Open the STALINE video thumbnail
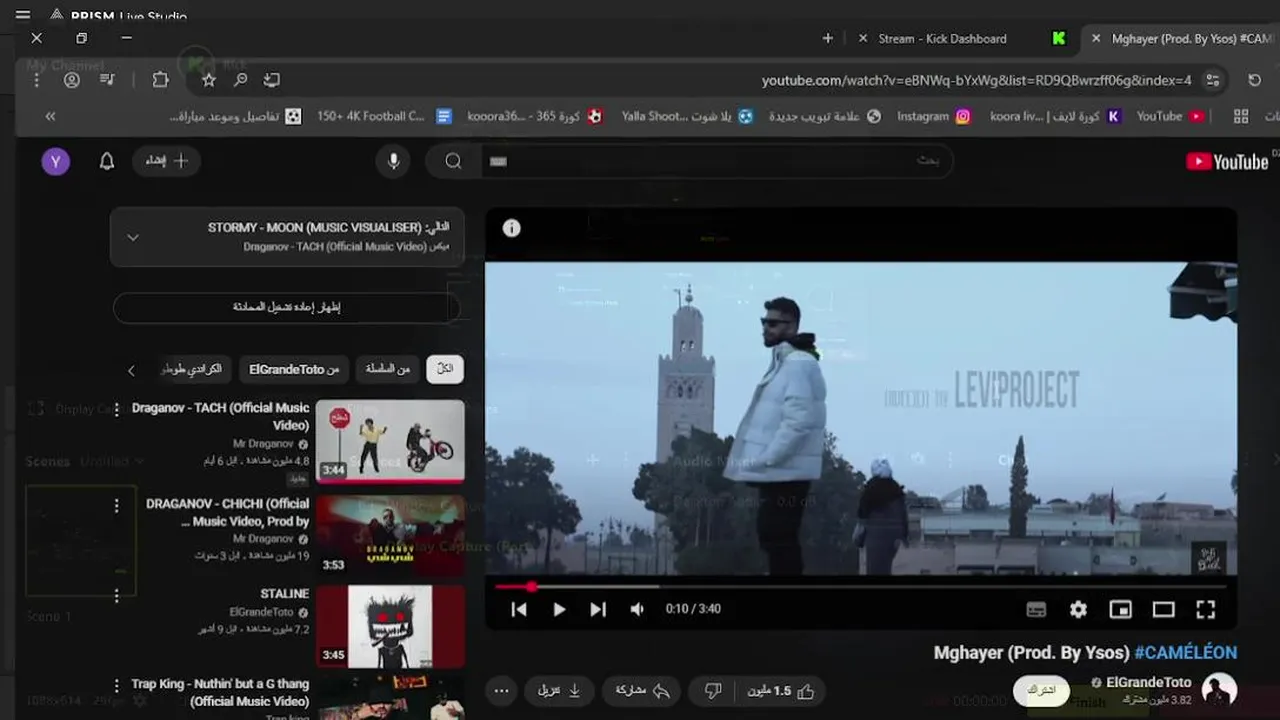Screen dimensions: 1280x720 (390, 626)
